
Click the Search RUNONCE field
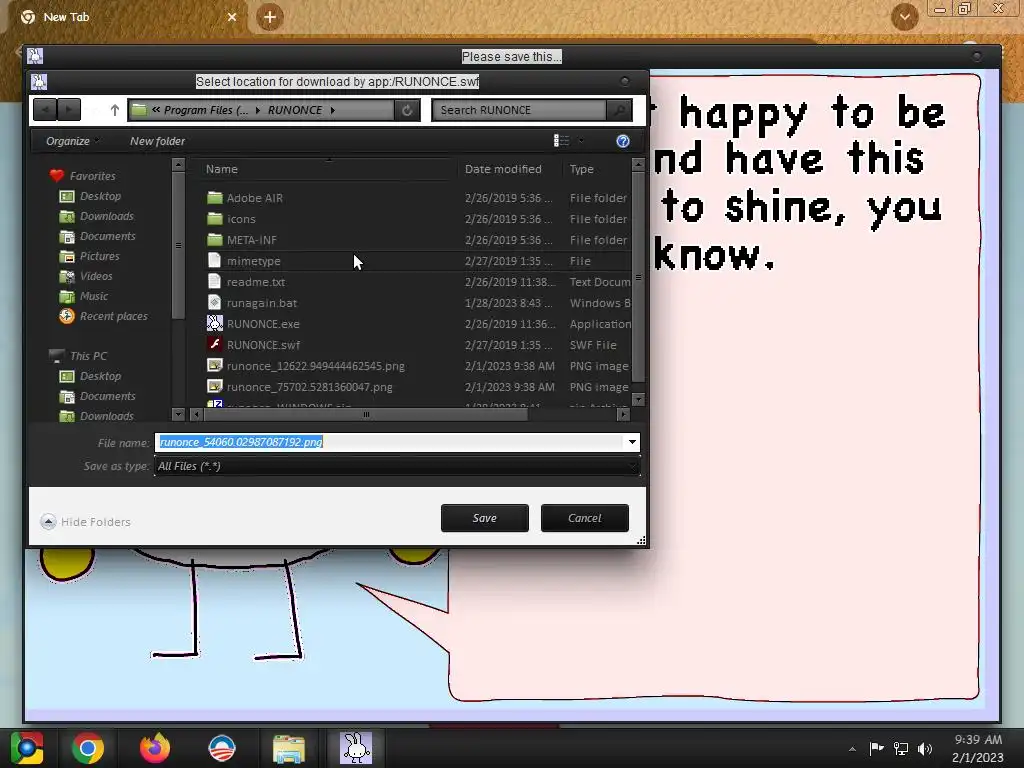pos(519,110)
